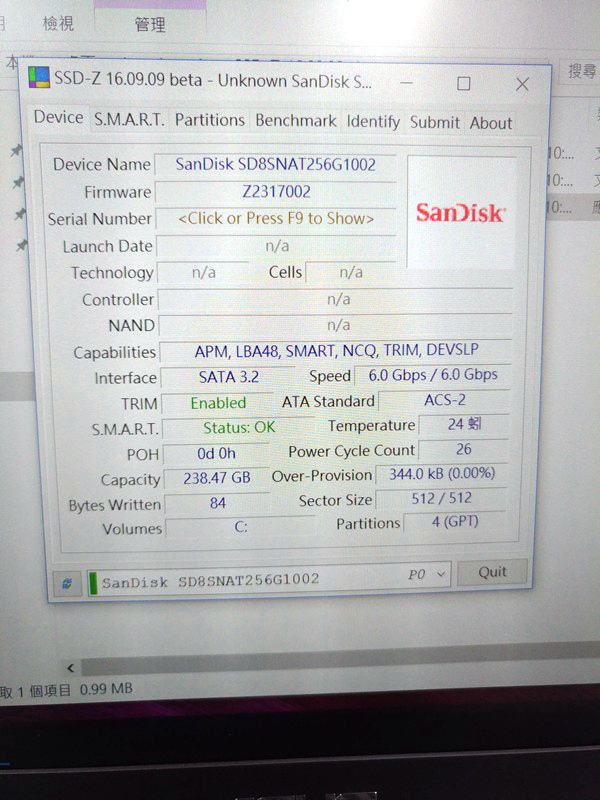Viewport: 600px width, 800px height.
Task: Click the Volumes value C:
Action: point(241,527)
